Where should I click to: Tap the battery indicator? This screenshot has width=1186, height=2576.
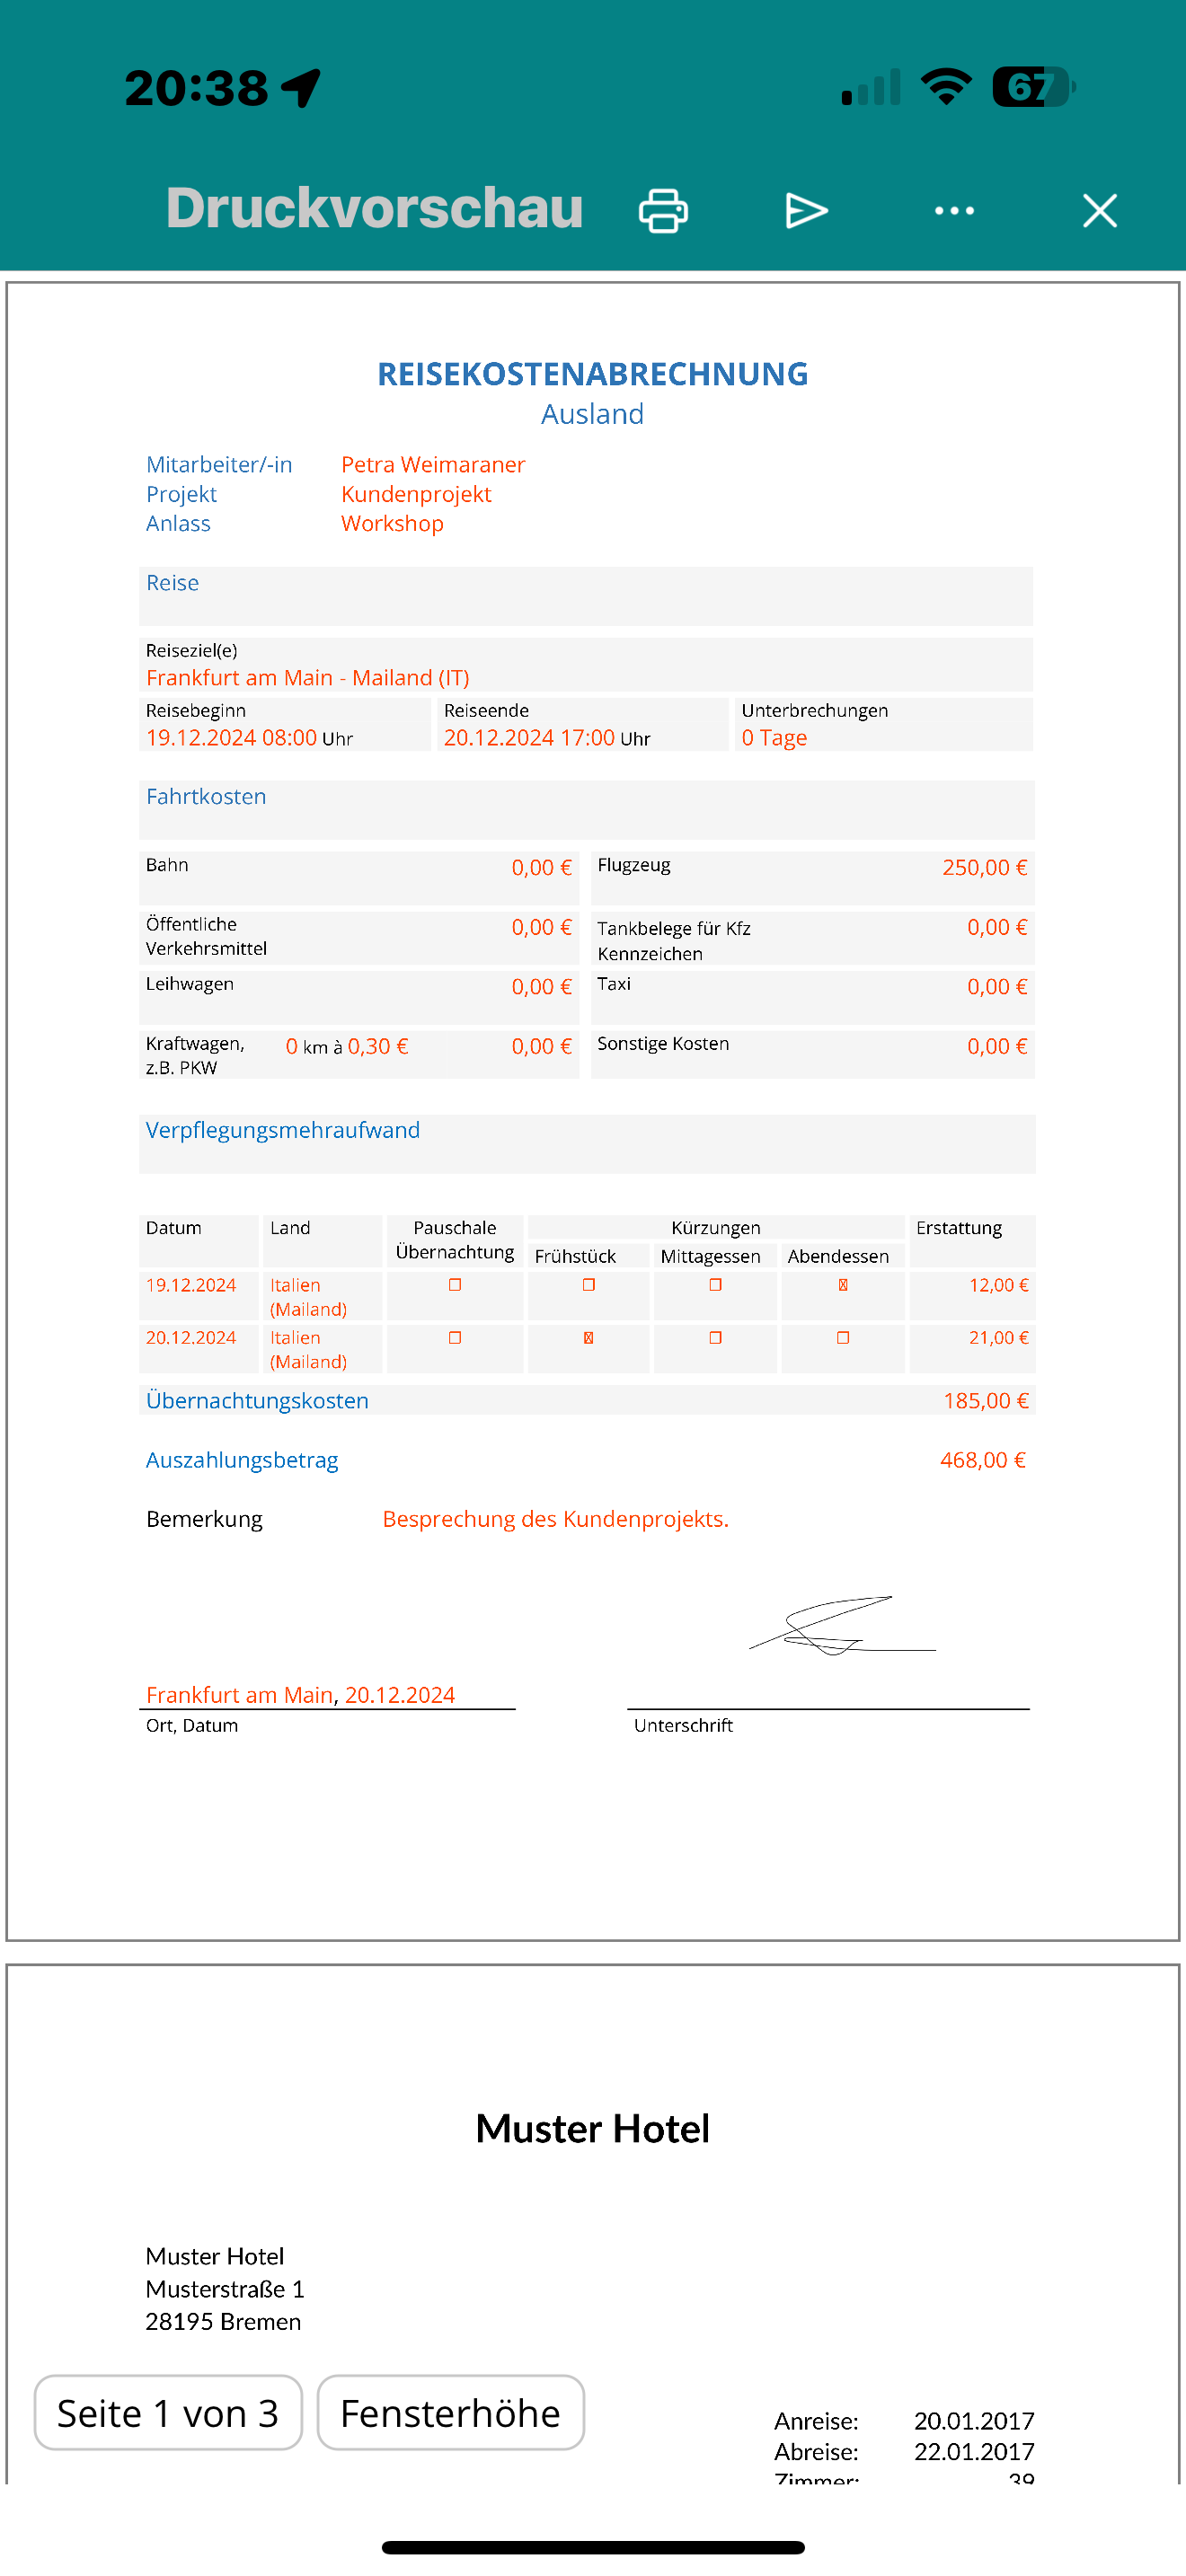1034,87
